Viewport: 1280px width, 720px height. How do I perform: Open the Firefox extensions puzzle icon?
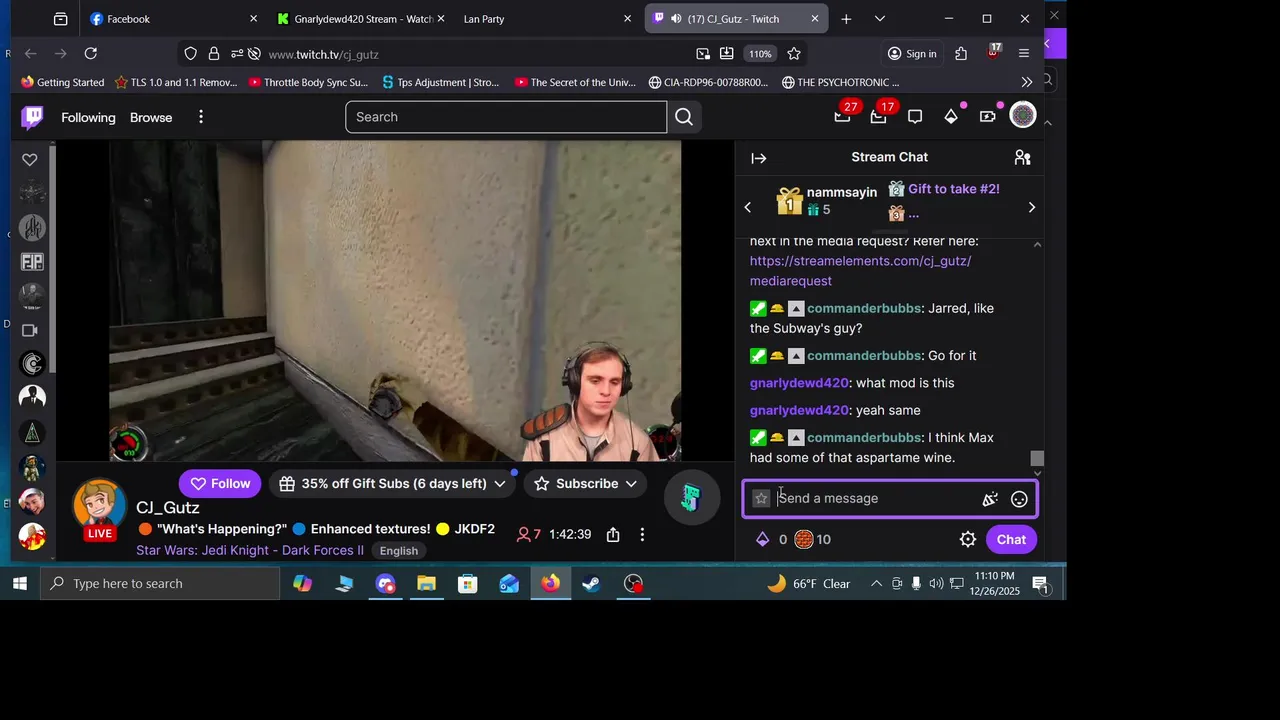(961, 54)
